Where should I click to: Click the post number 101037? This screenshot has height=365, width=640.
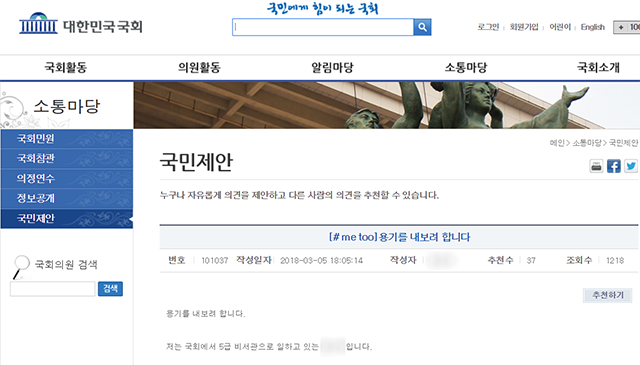pos(215,260)
